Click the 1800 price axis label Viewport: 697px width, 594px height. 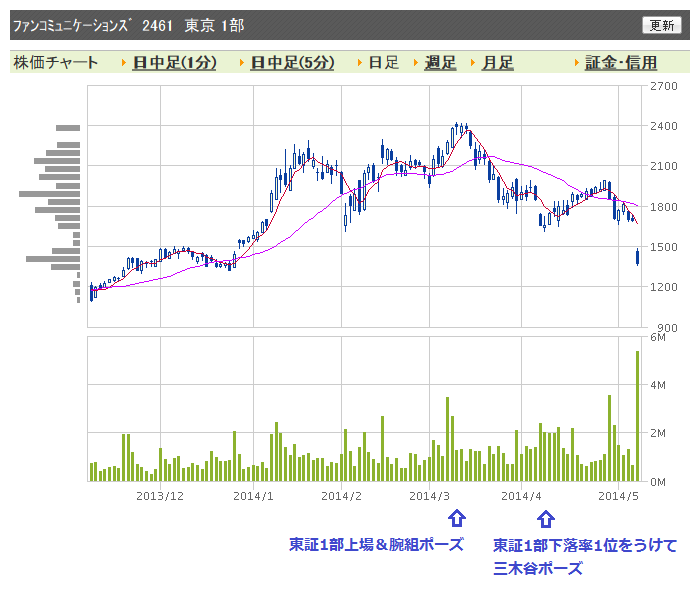664,207
